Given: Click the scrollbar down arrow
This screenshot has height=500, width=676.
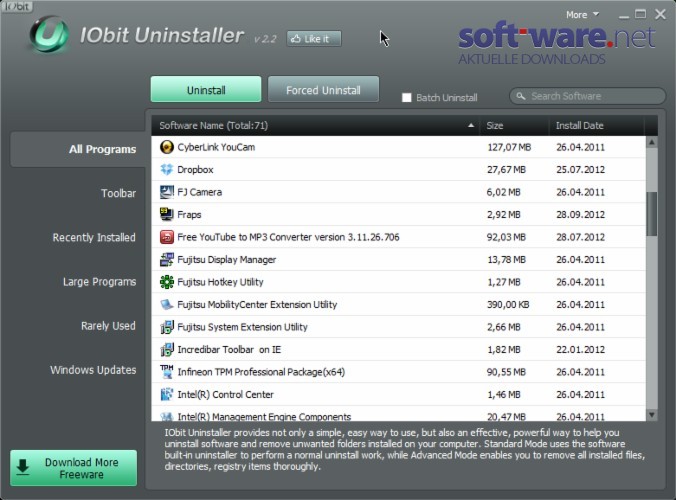Looking at the screenshot, I should 652,415.
